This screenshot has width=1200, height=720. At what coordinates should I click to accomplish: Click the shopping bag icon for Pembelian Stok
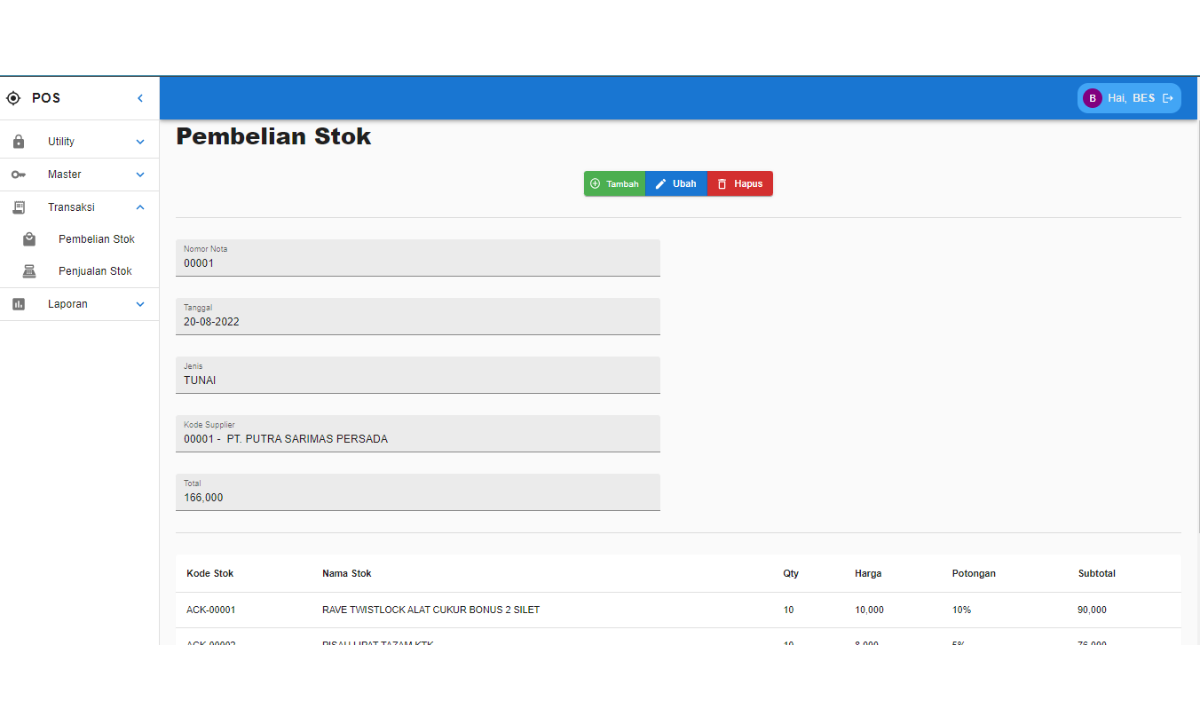tap(29, 240)
